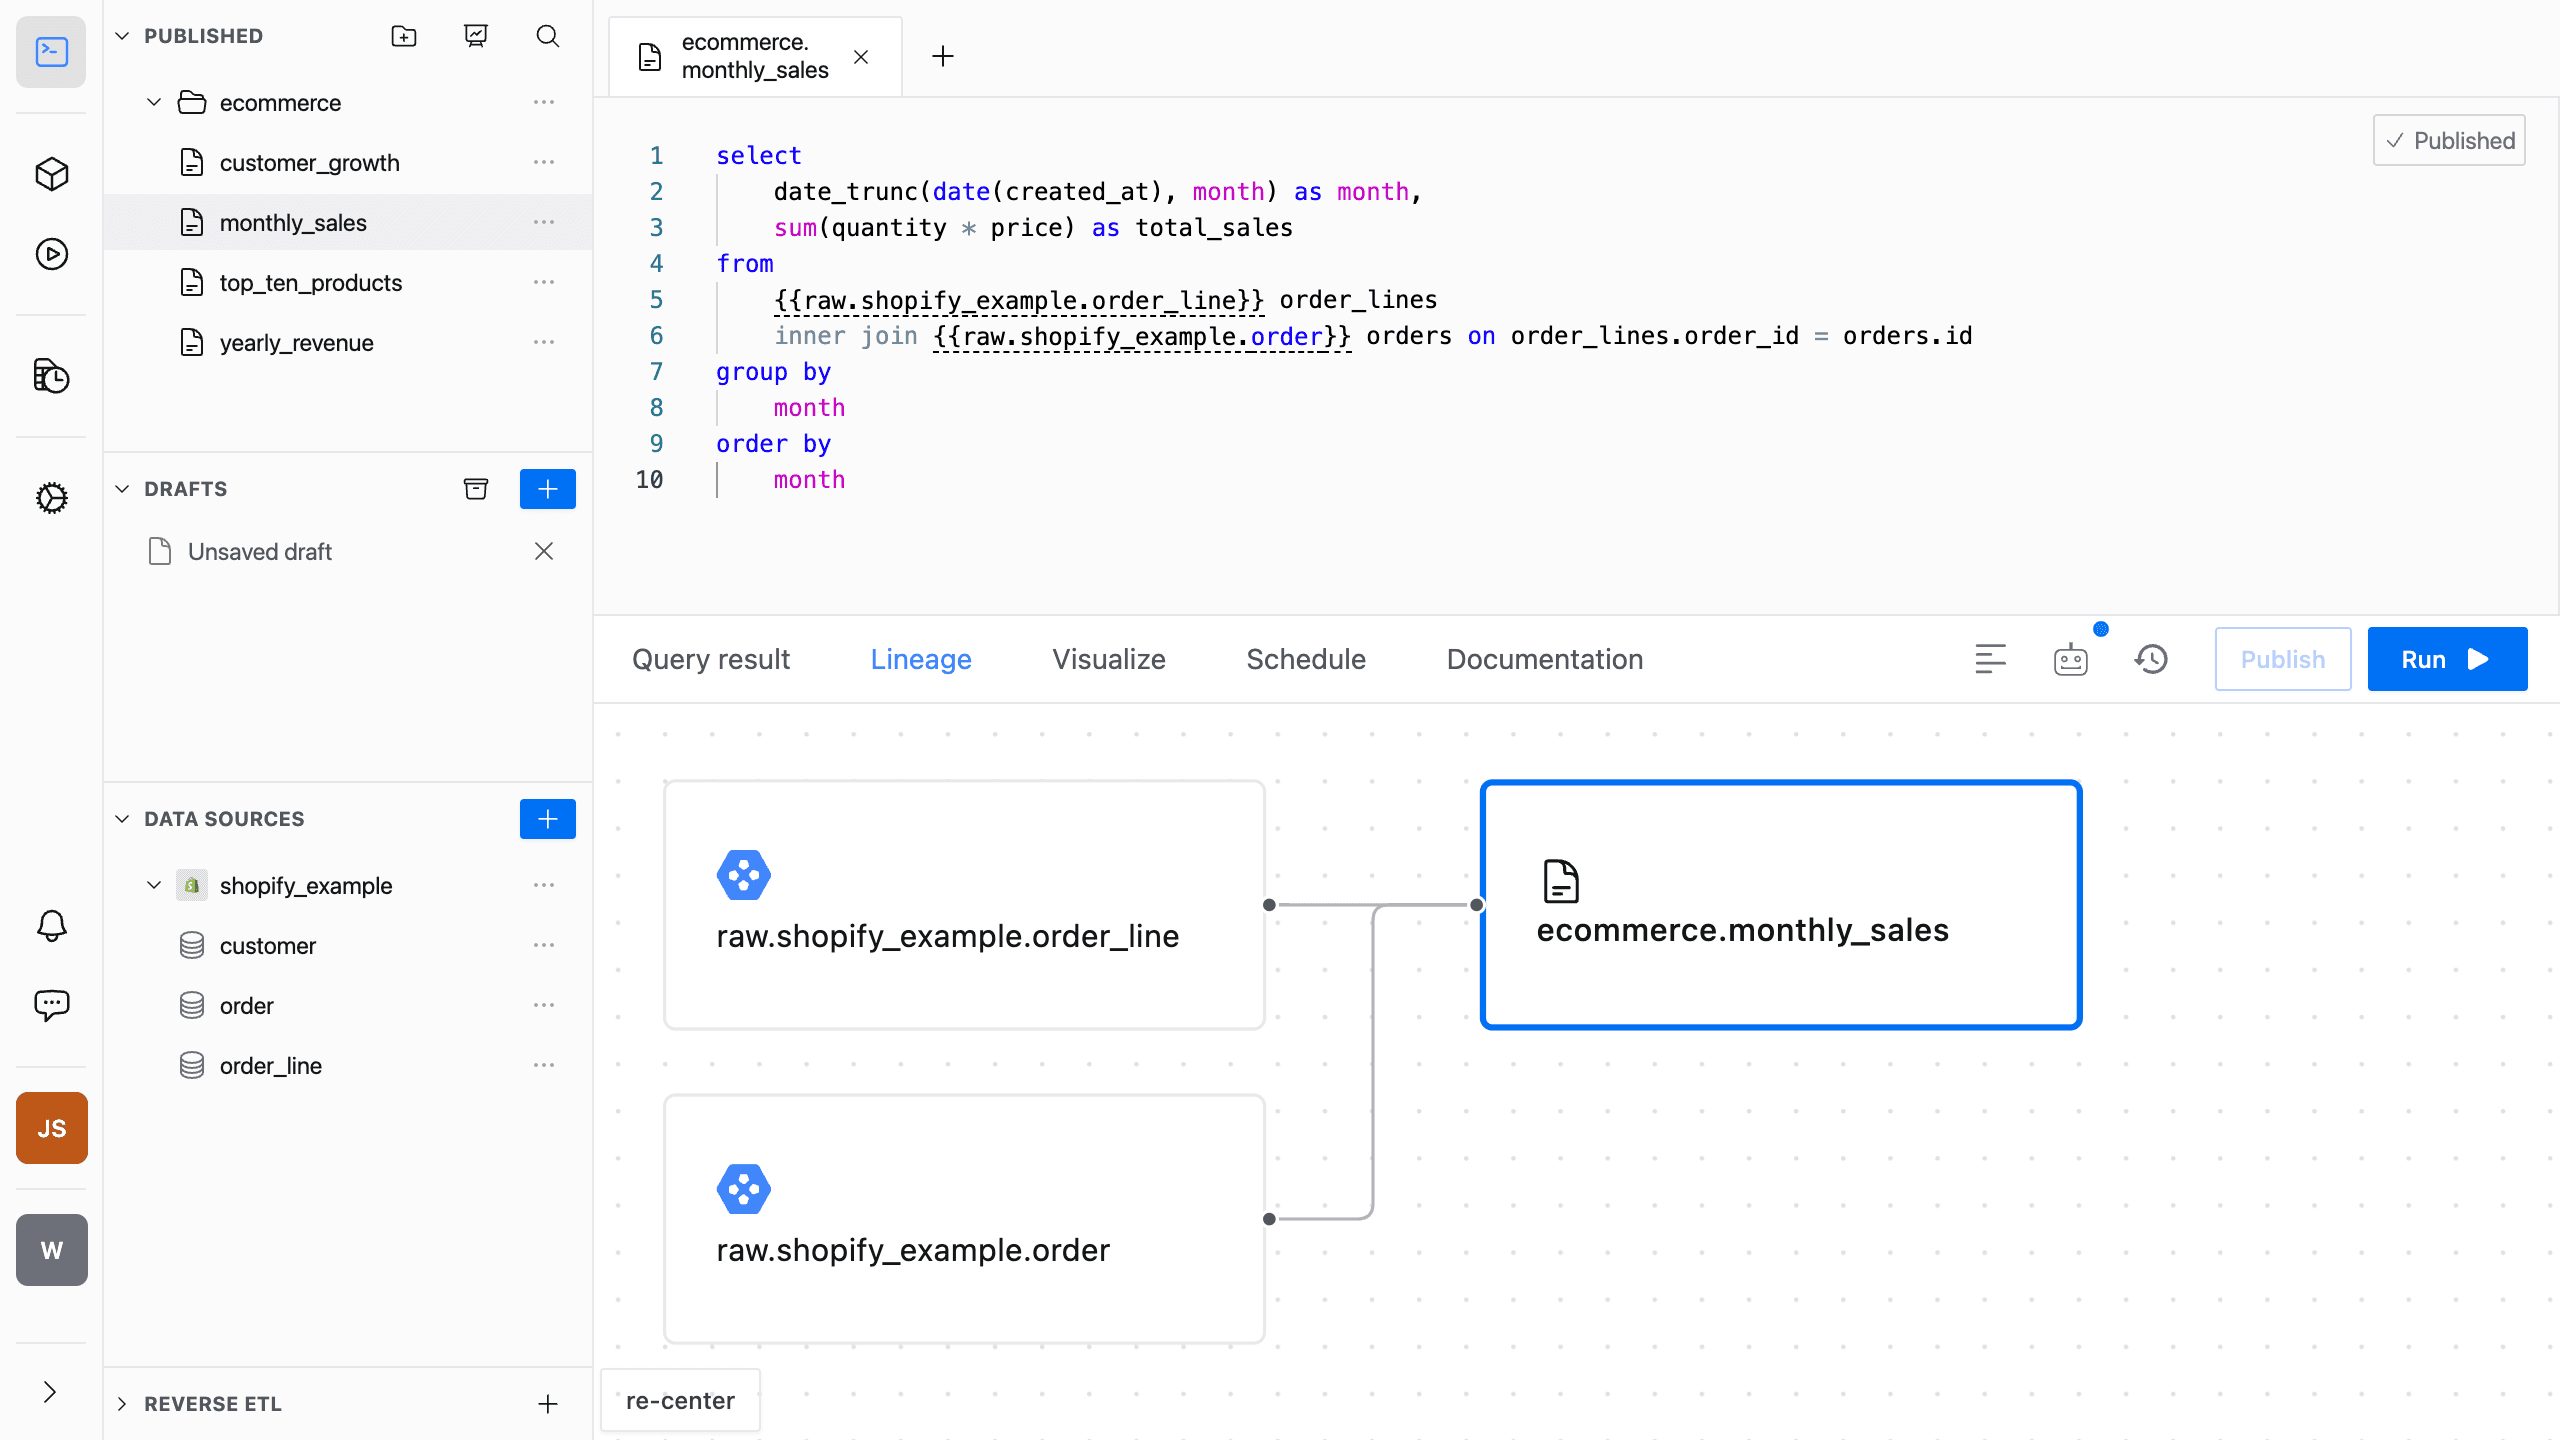Image resolution: width=2560 pixels, height=1440 pixels.
Task: Click the raw.shopify_example.order node
Action: 963,1219
